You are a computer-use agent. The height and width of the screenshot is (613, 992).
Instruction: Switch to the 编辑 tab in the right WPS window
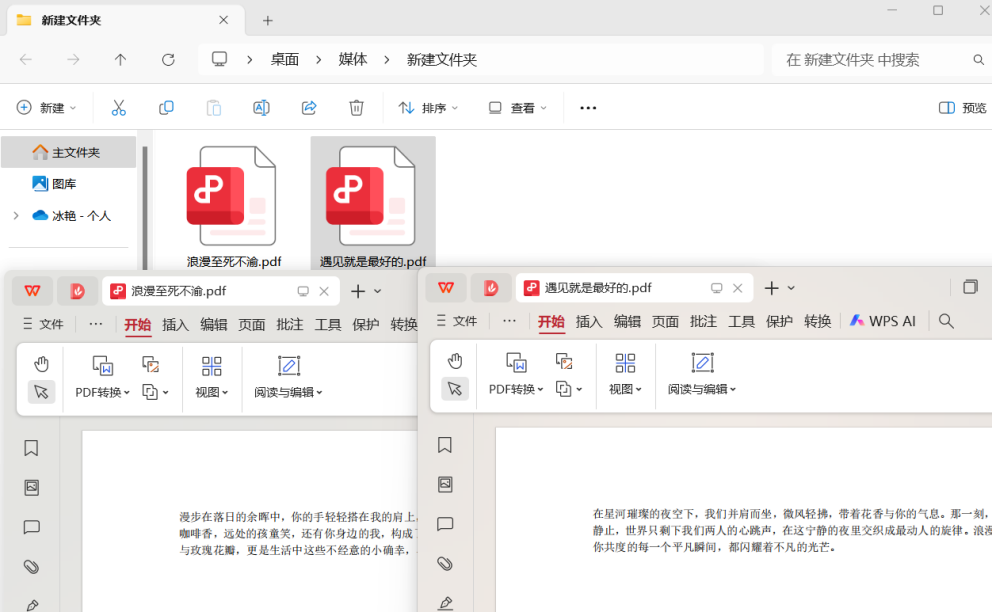(627, 321)
